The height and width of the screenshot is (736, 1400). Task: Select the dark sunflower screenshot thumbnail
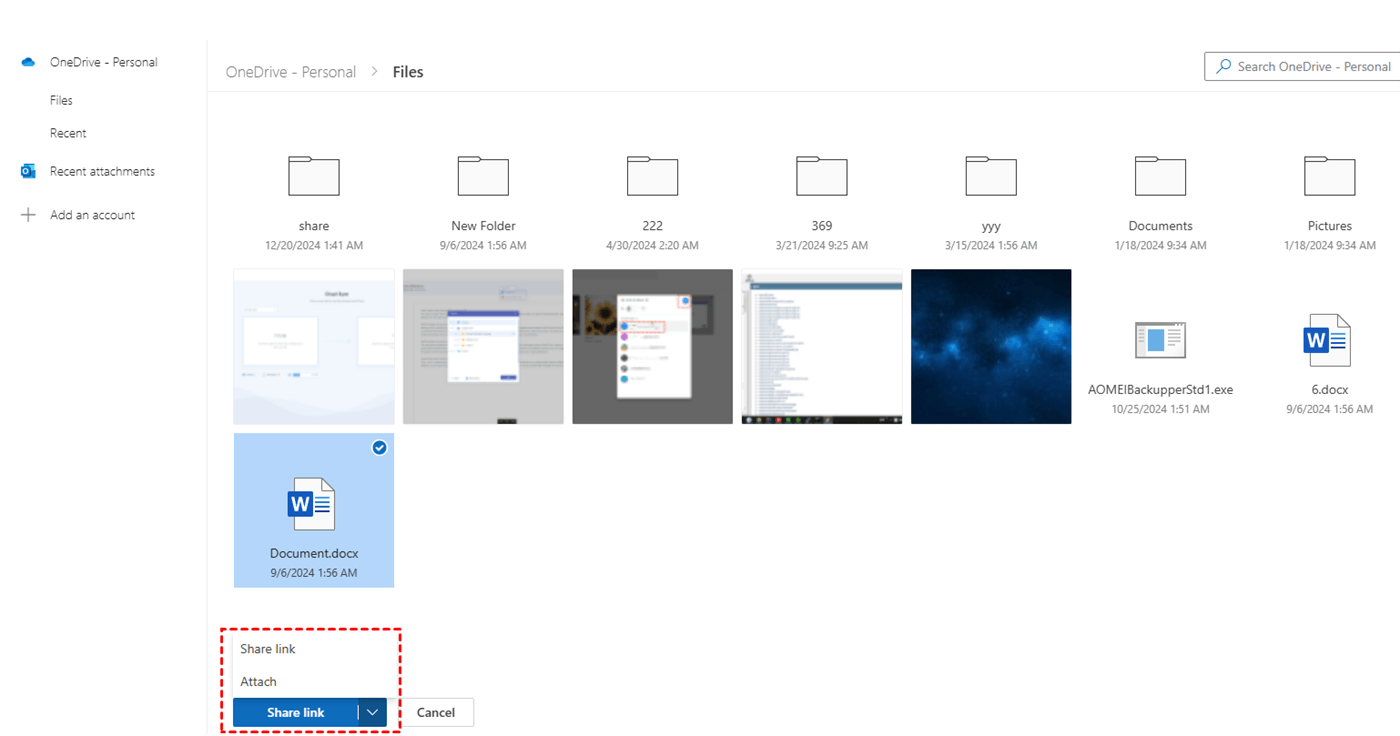click(x=653, y=346)
